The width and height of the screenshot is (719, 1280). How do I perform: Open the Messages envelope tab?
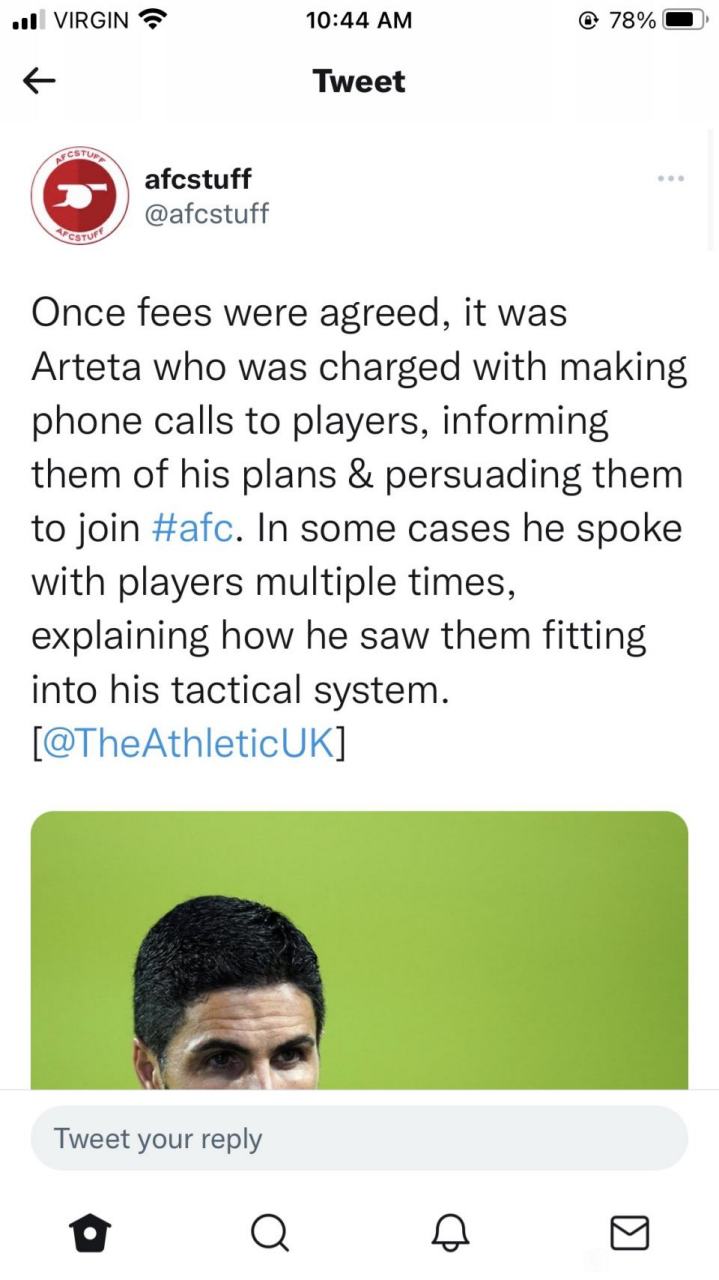point(629,1233)
